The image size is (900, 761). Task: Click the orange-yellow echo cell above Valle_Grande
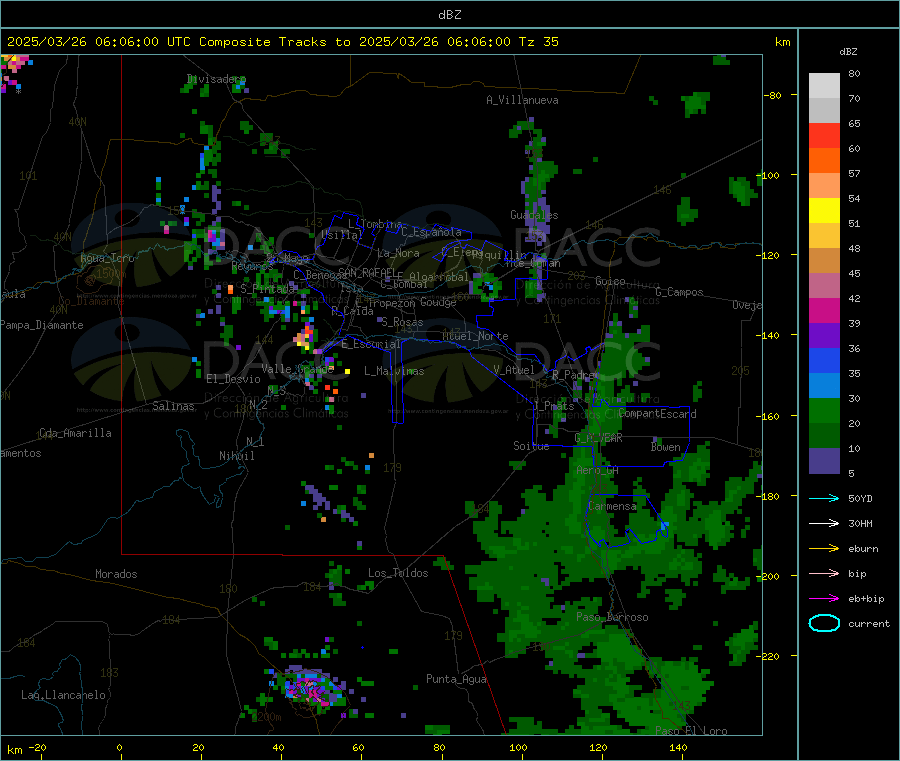(x=304, y=336)
